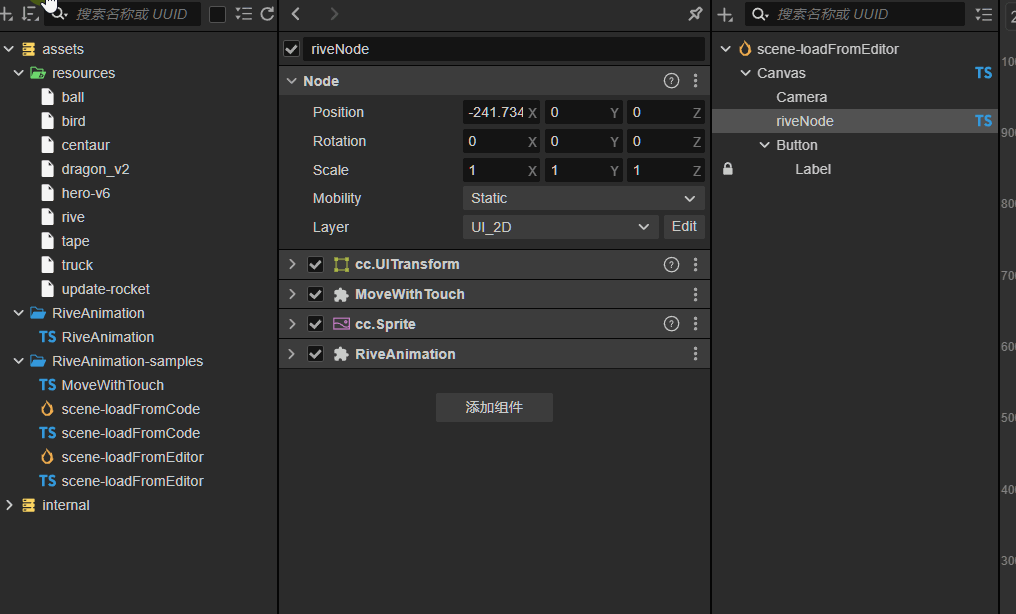Collapse the Button node in the hierarchy
This screenshot has width=1016, height=614.
(764, 145)
